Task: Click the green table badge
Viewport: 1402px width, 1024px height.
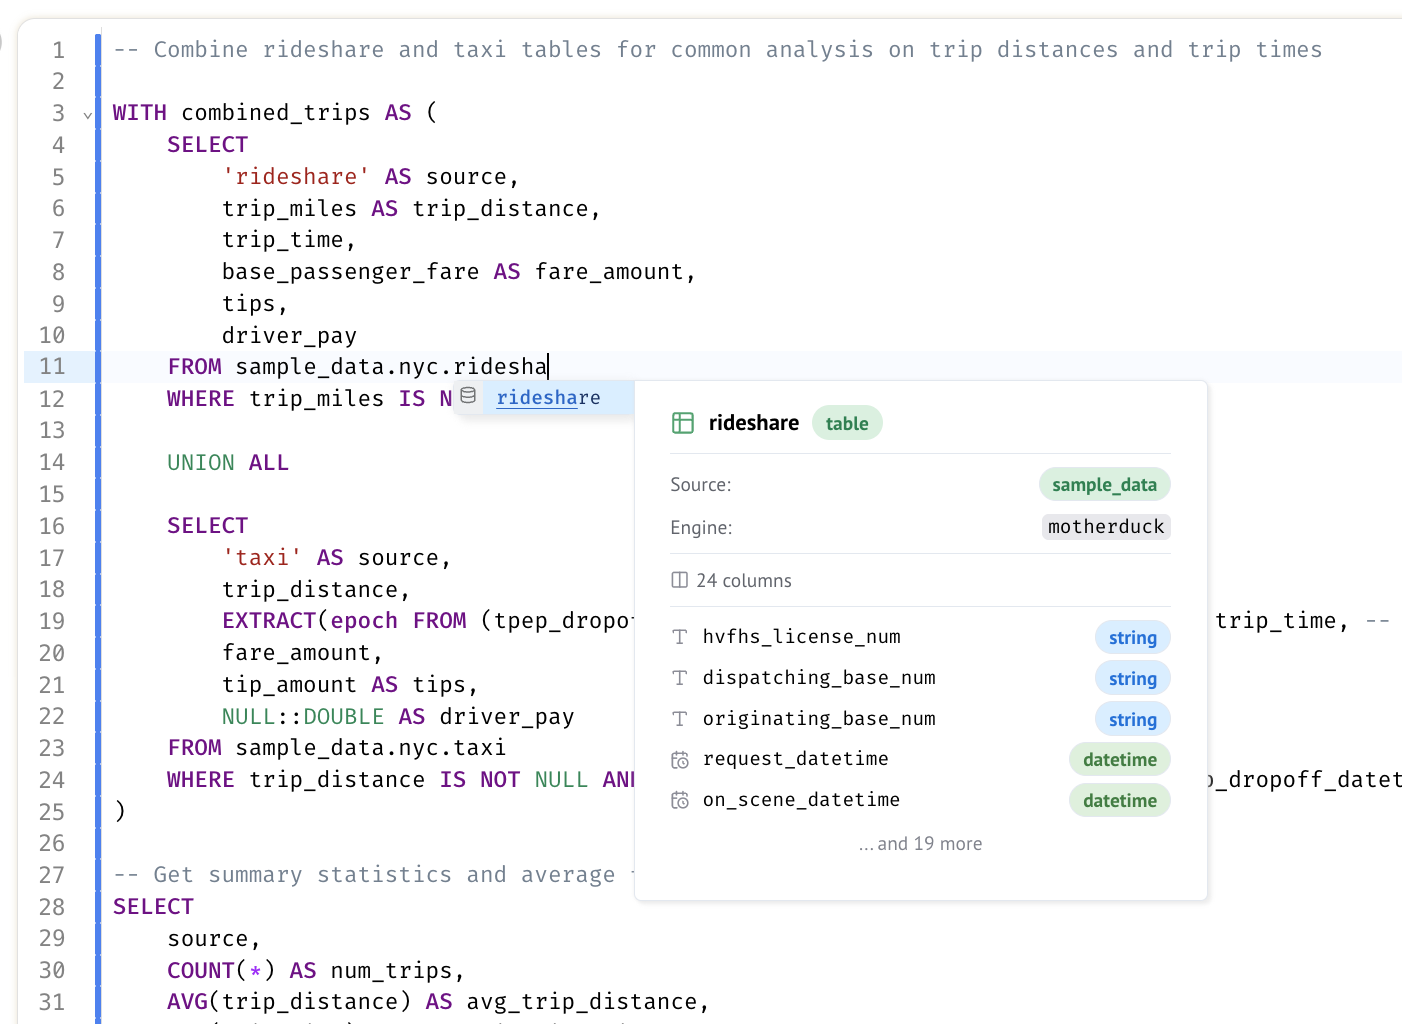Action: tap(846, 424)
